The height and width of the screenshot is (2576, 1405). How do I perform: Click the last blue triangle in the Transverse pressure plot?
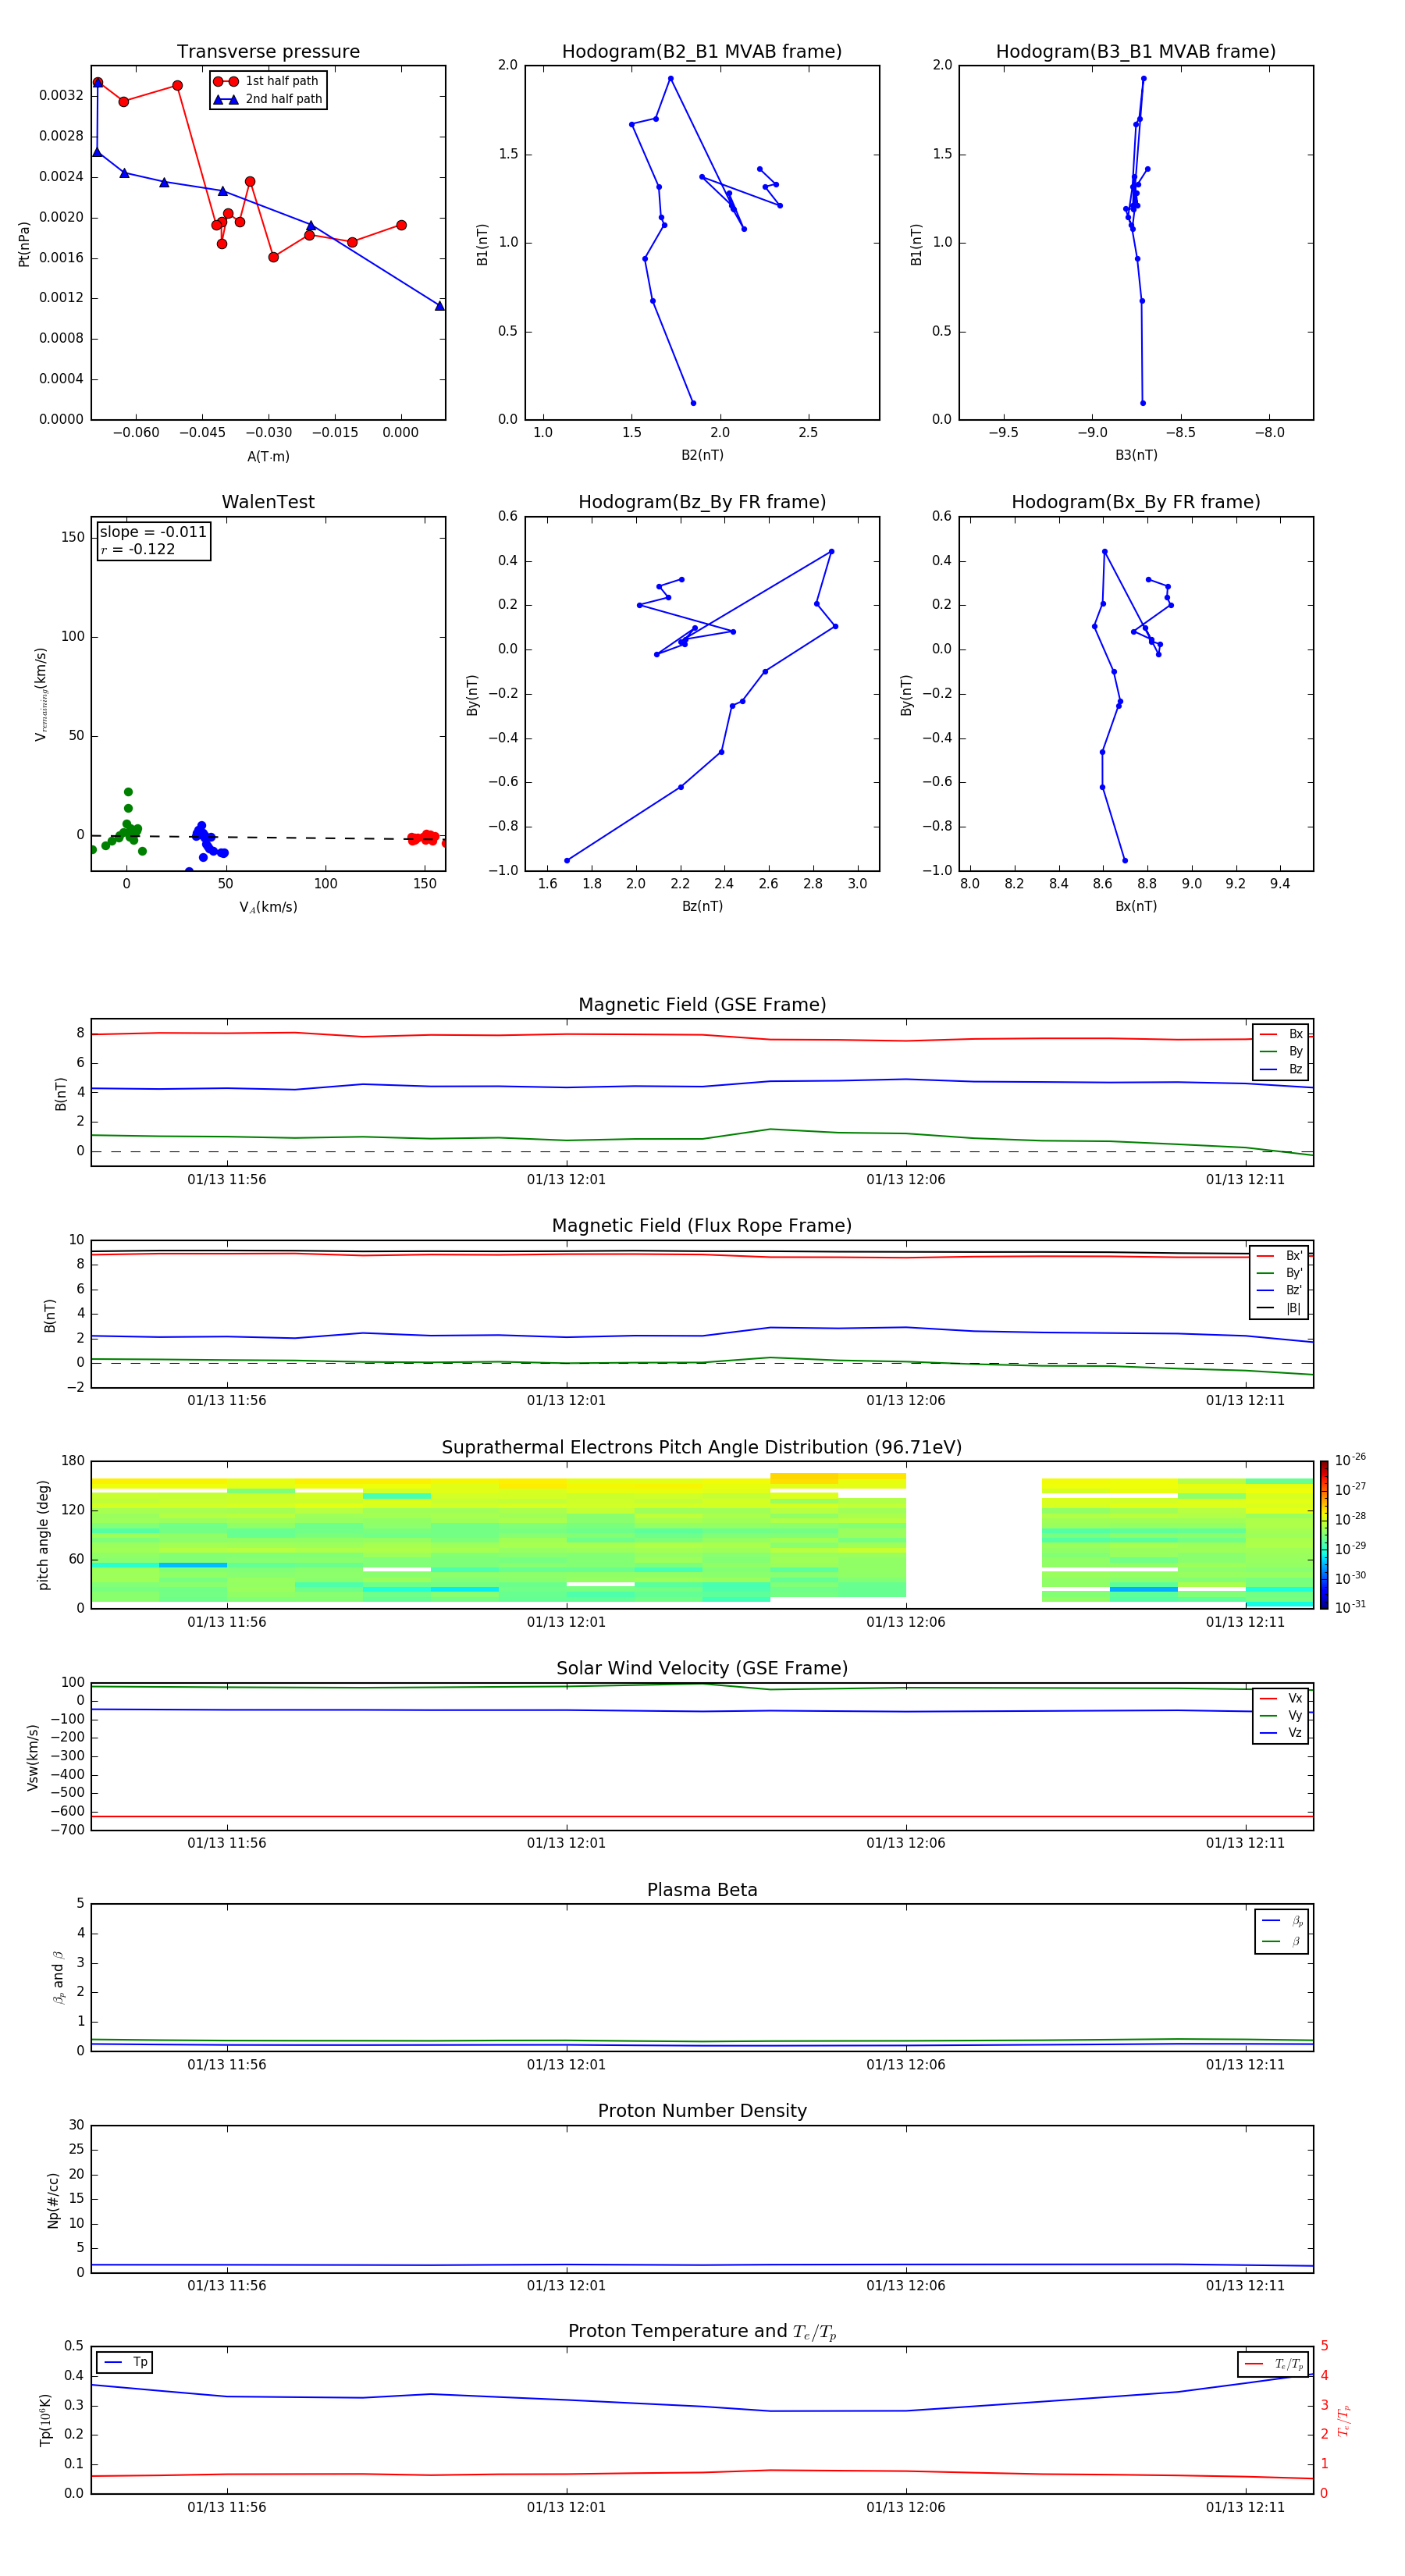pyautogui.click(x=440, y=305)
